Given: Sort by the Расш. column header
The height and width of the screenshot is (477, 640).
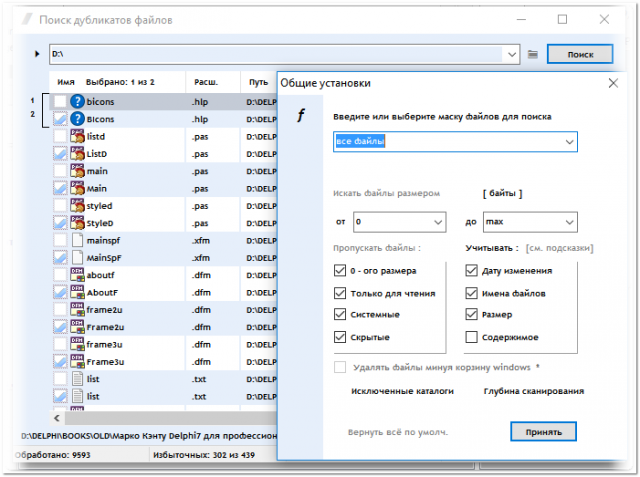Looking at the screenshot, I should coord(206,82).
